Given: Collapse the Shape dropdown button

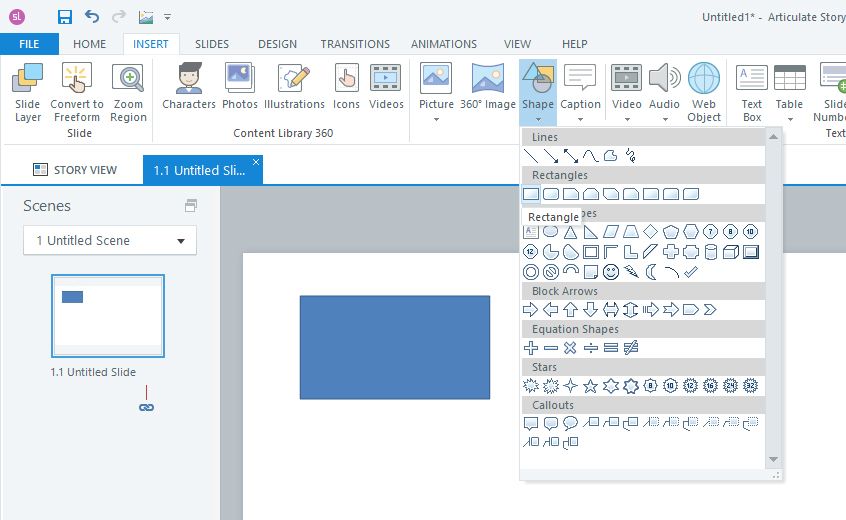Looking at the screenshot, I should click(x=538, y=92).
